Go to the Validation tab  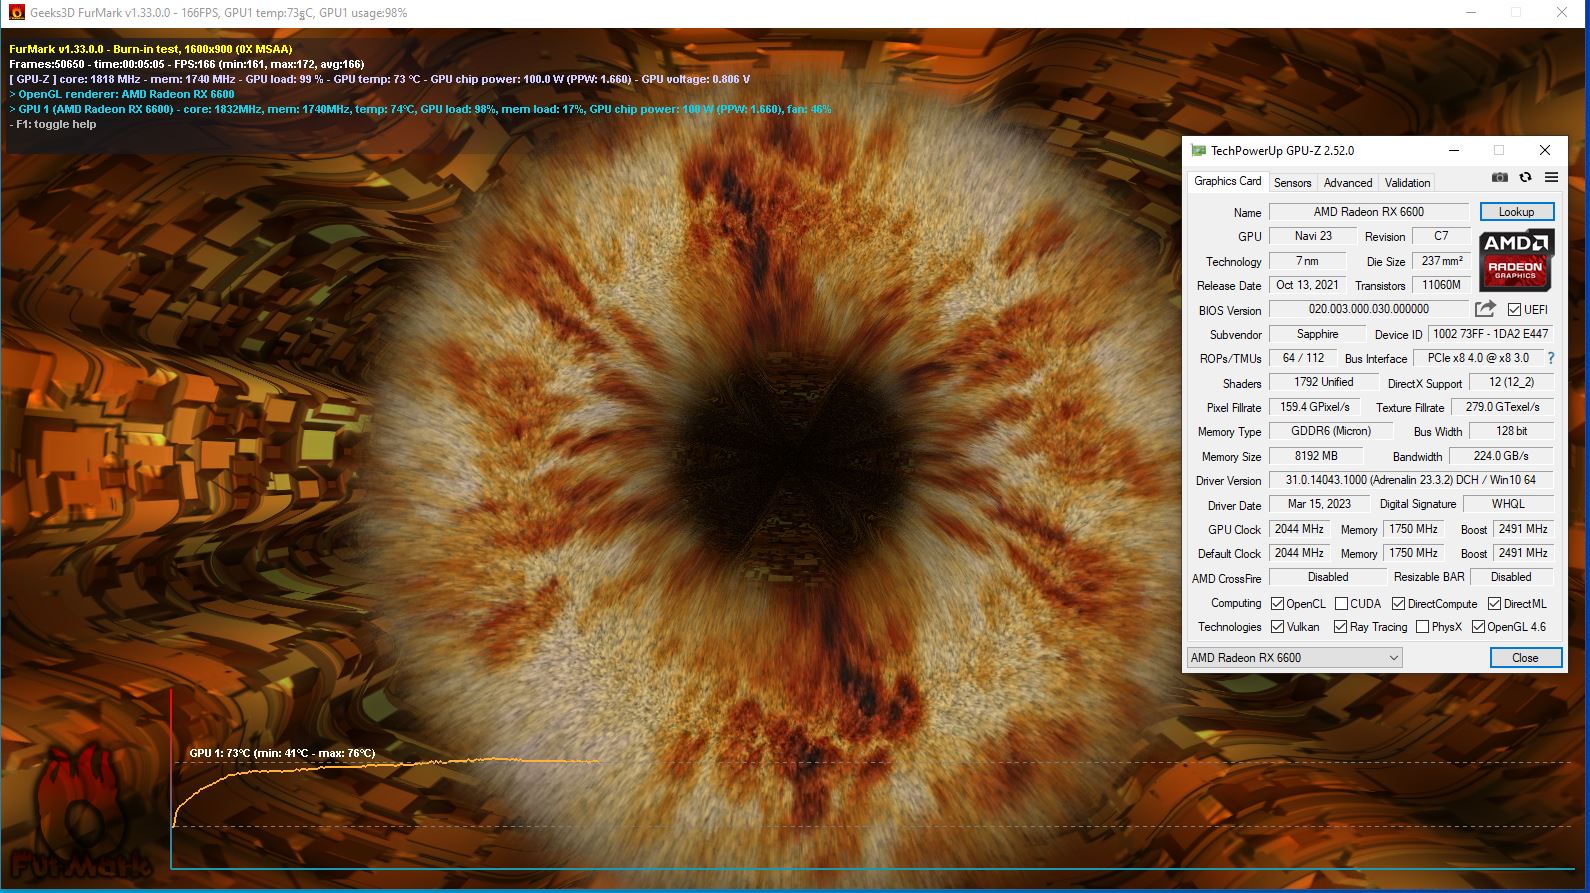[1407, 183]
